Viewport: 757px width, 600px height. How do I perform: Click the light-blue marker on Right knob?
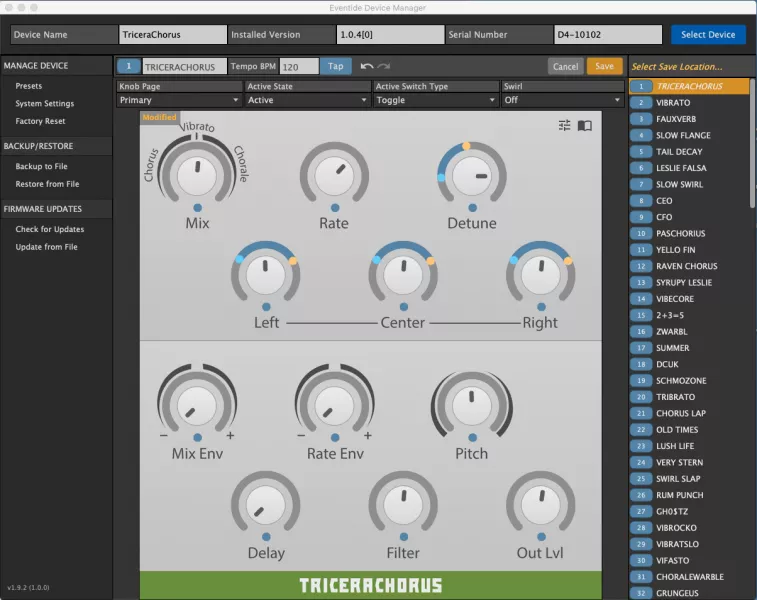pyautogui.click(x=514, y=260)
